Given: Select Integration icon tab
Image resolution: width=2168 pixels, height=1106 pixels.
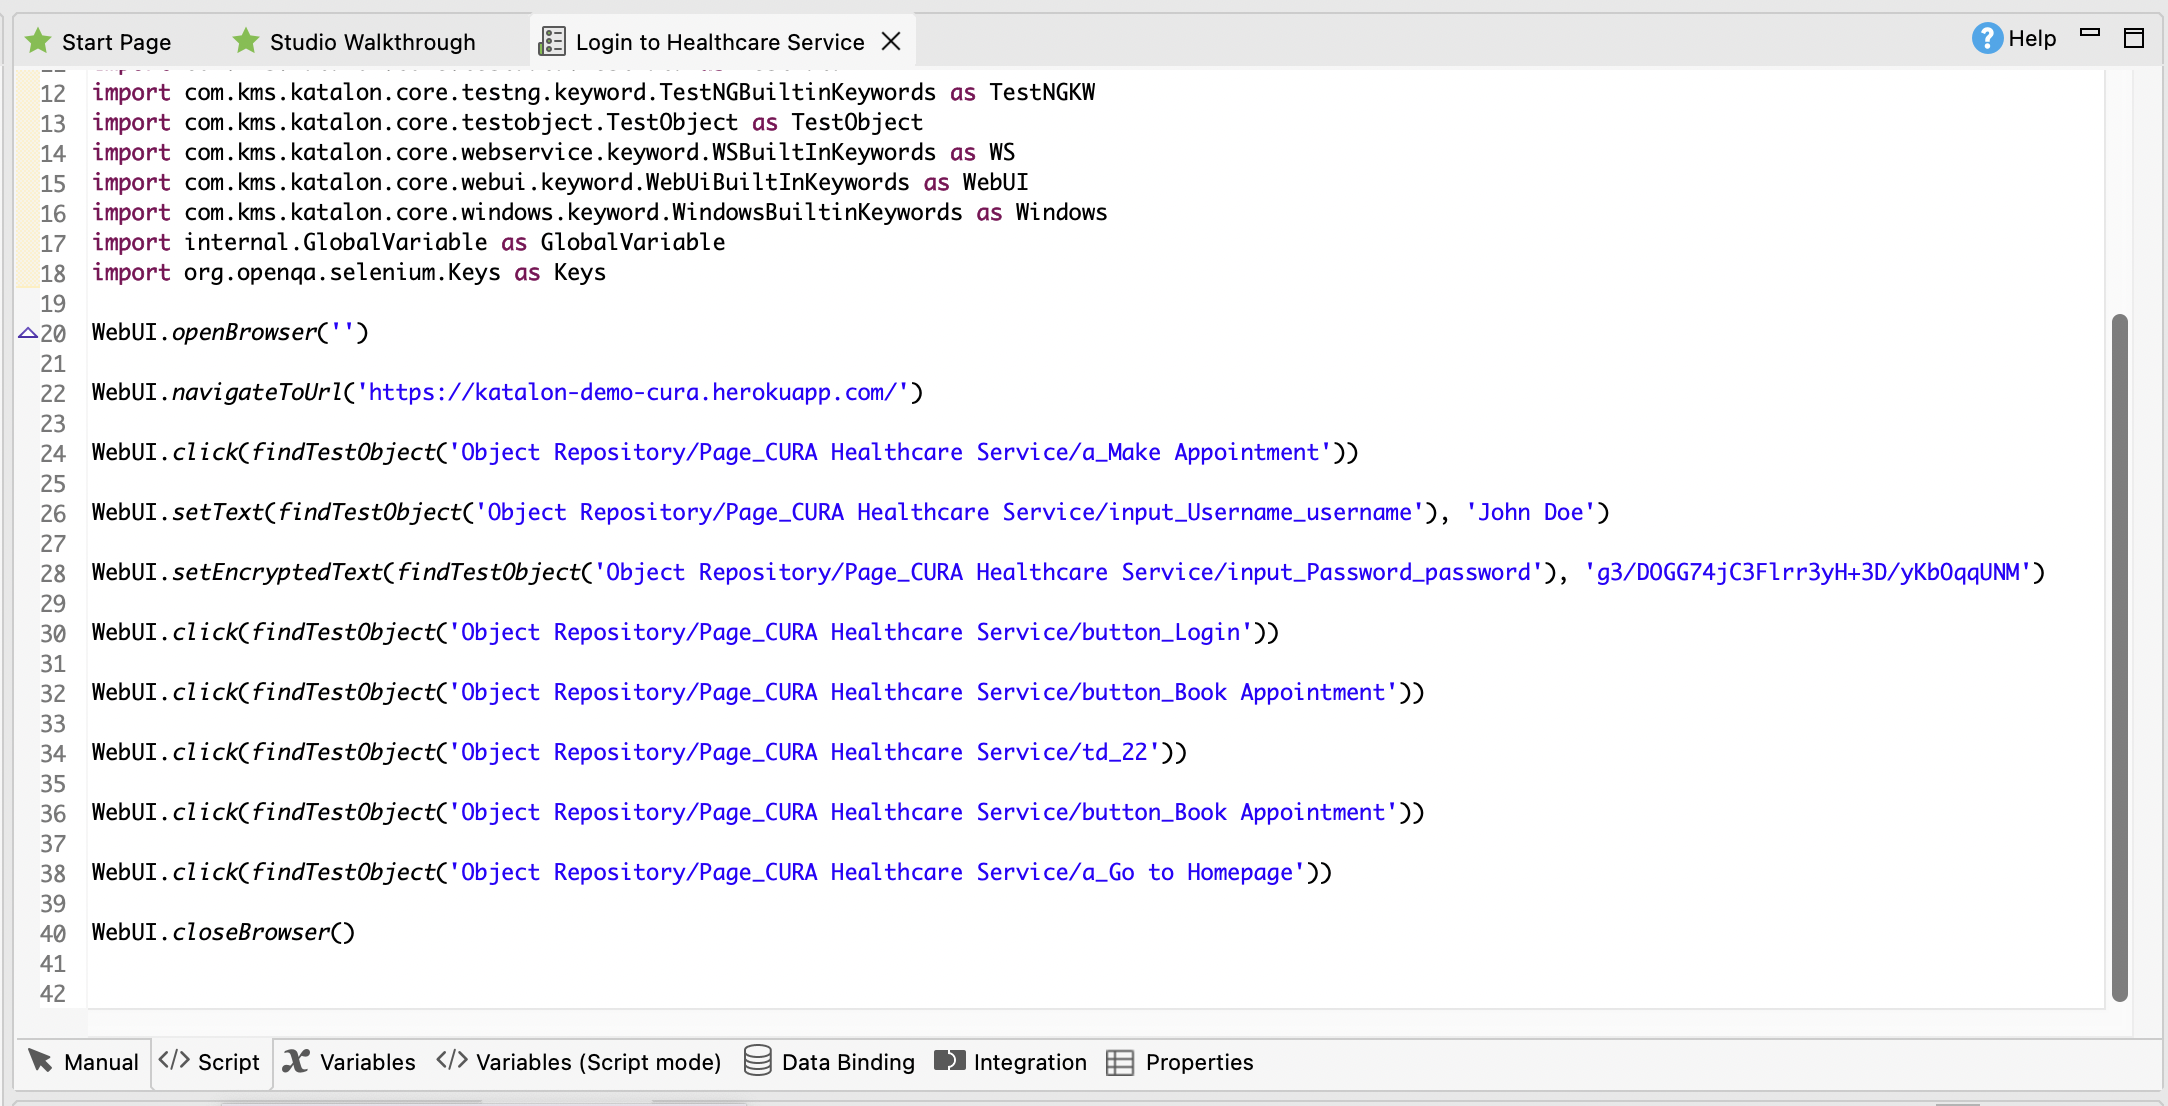Looking at the screenshot, I should pos(1013,1062).
